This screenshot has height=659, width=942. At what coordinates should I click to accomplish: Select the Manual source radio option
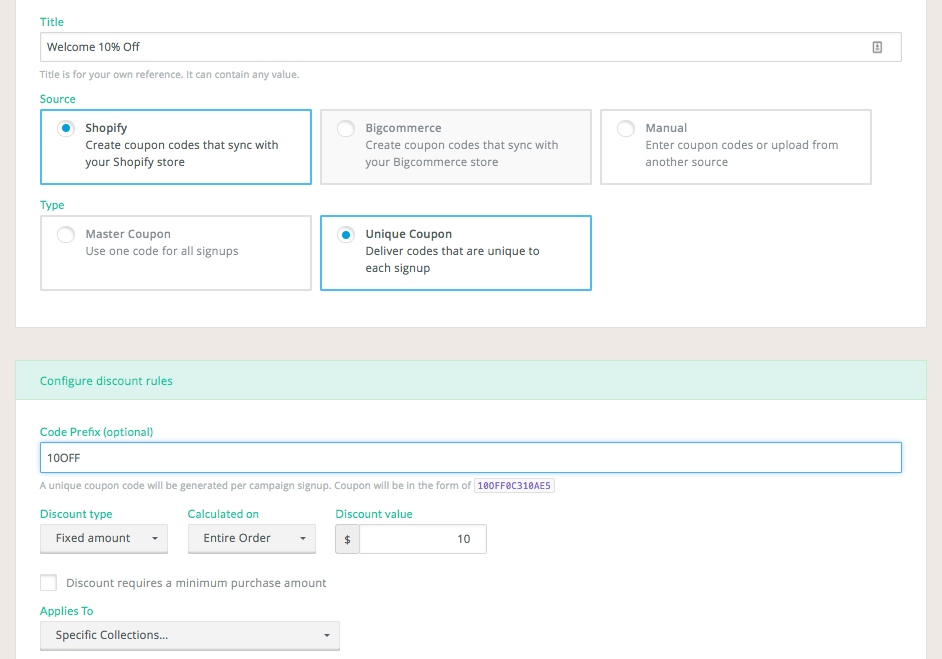(625, 128)
